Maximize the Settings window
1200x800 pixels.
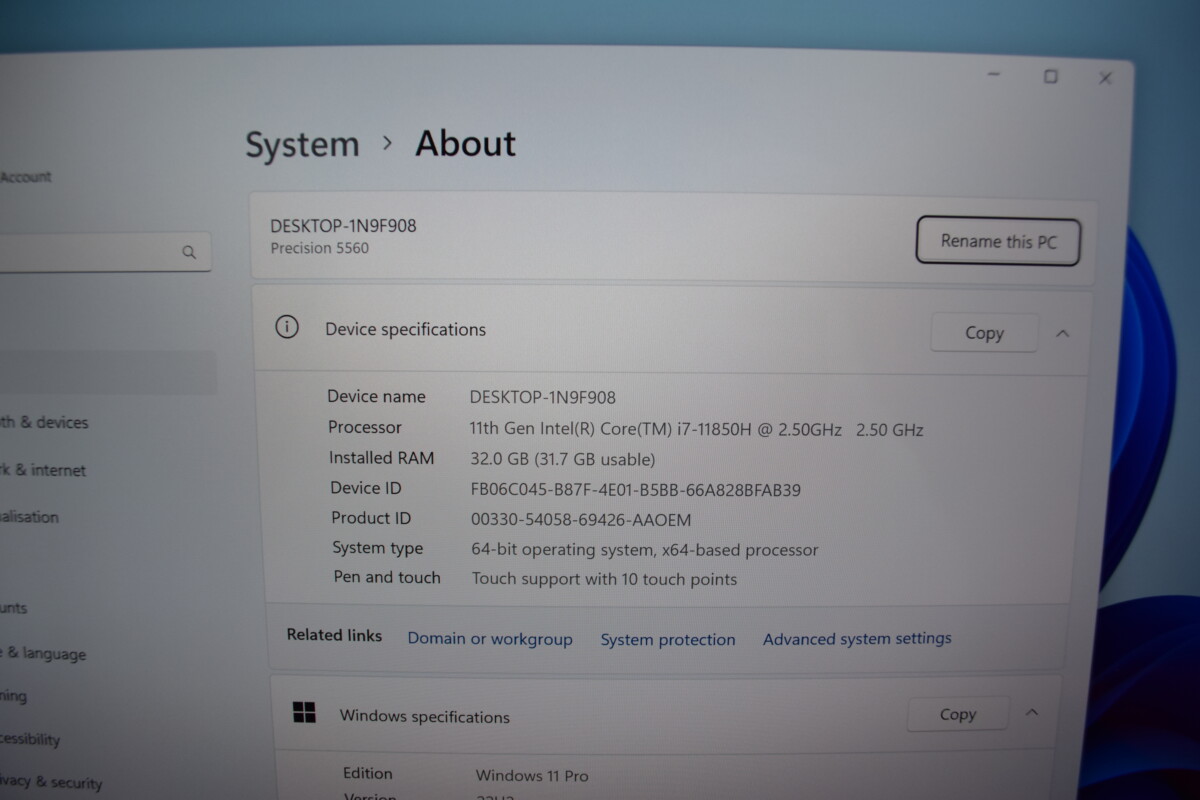[x=1050, y=76]
